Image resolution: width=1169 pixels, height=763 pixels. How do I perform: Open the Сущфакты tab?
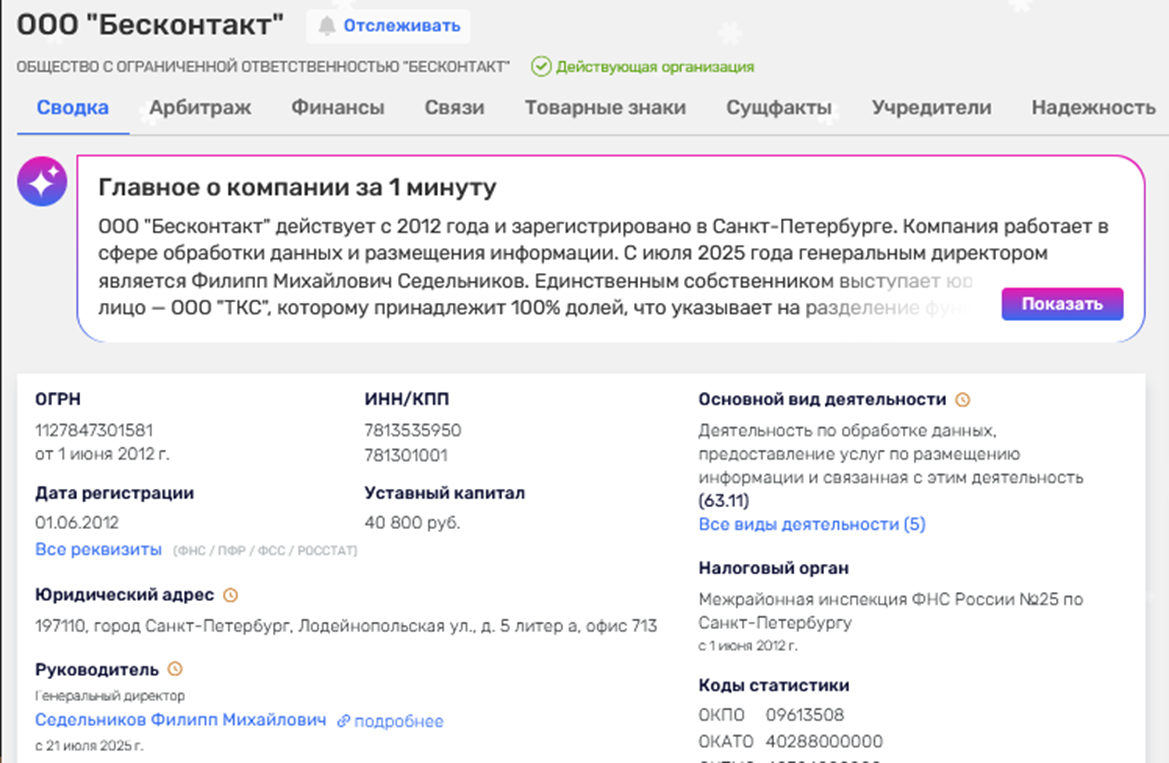[x=779, y=107]
